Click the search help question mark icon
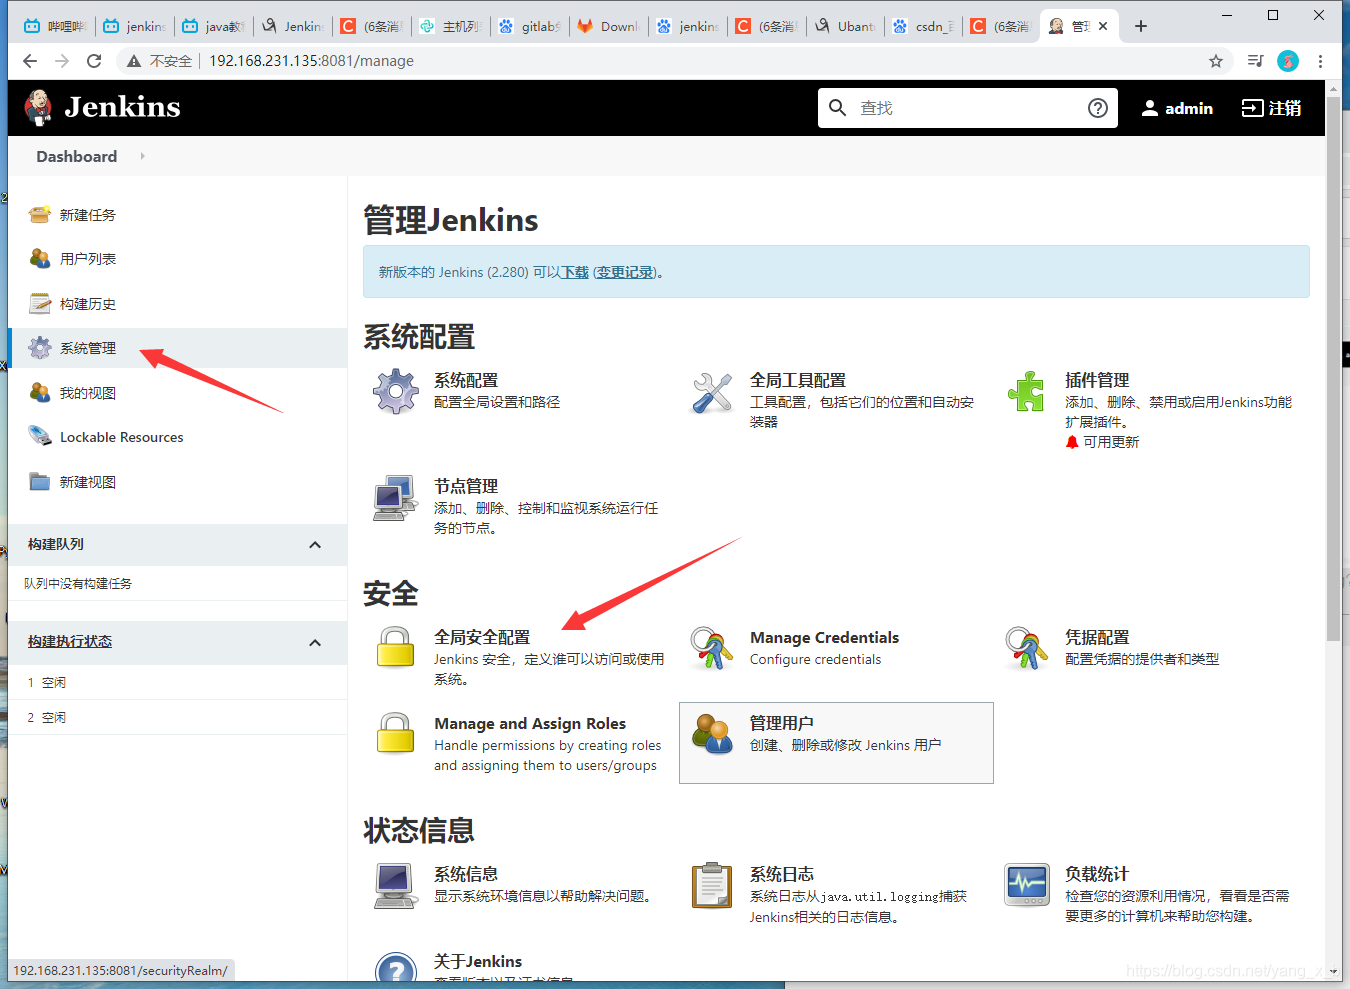 coord(1098,108)
